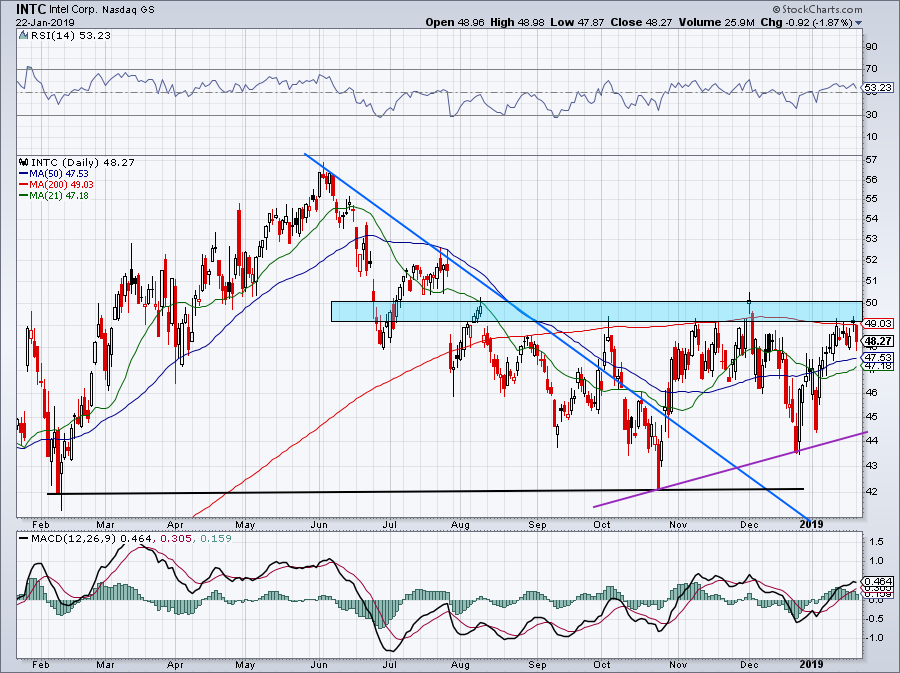Click Feb on the MACD panel date axis

pos(40,666)
